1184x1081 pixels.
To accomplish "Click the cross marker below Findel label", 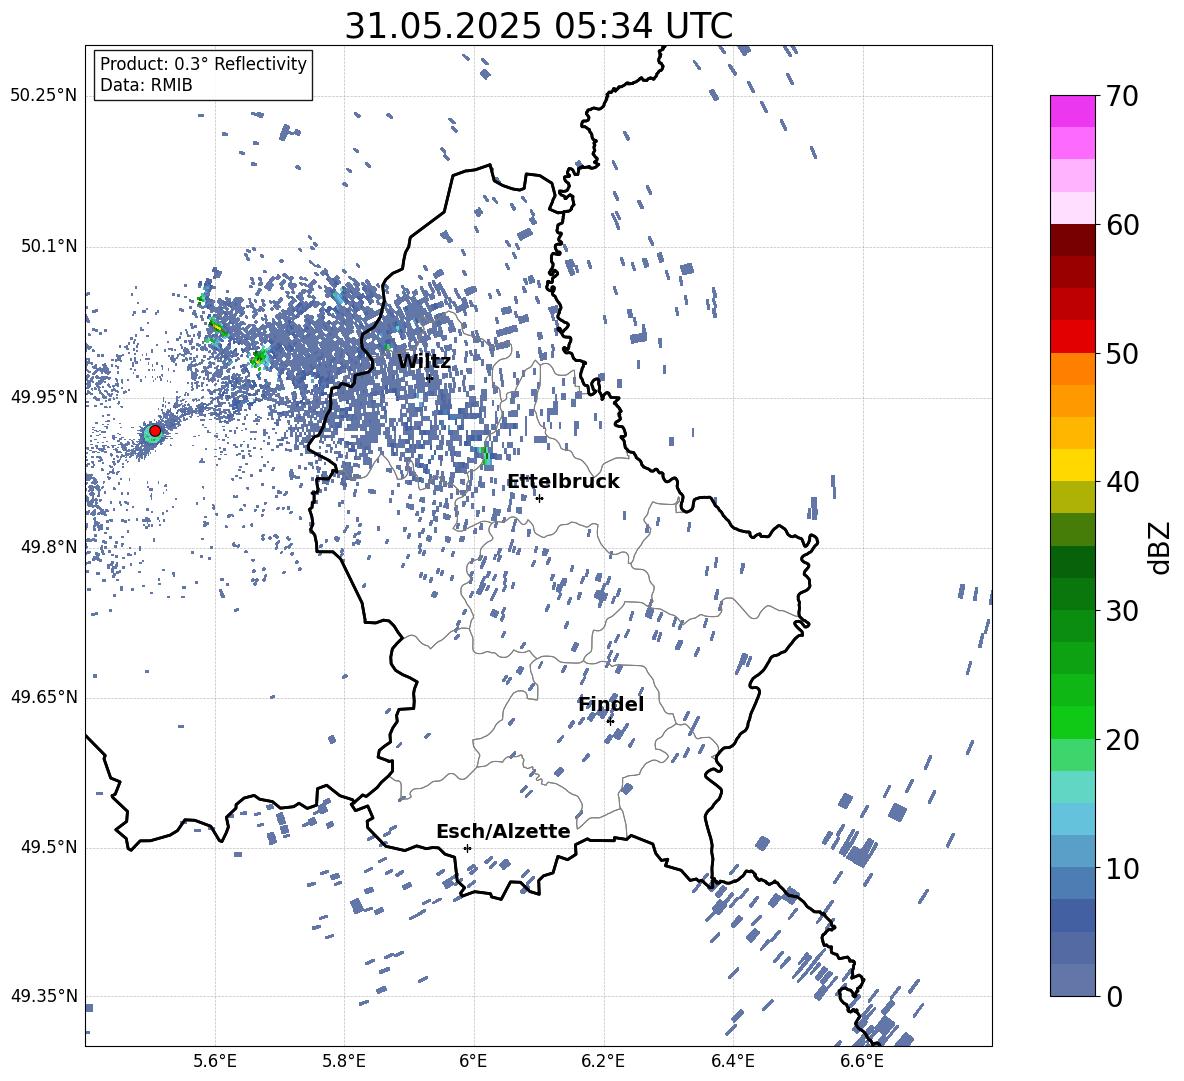I will (x=610, y=721).
